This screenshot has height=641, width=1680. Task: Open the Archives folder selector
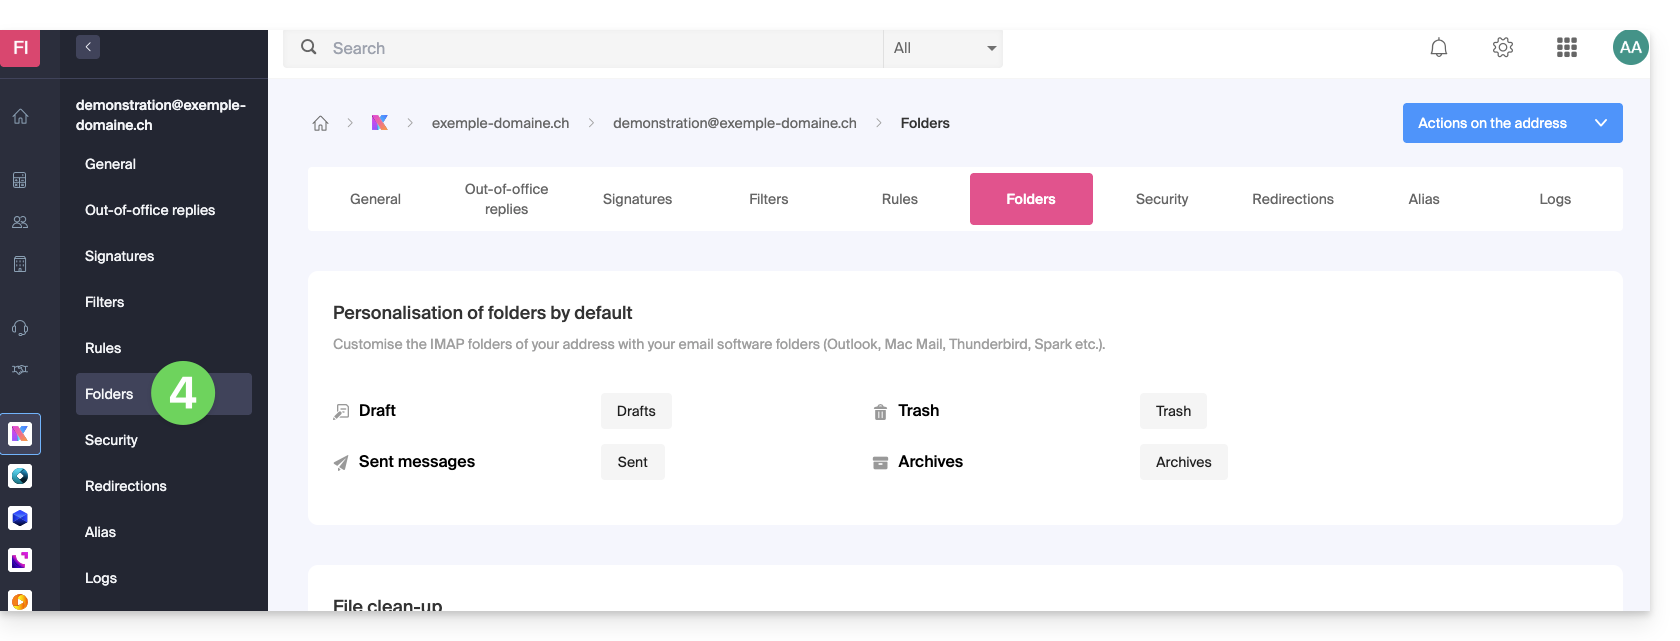tap(1183, 462)
